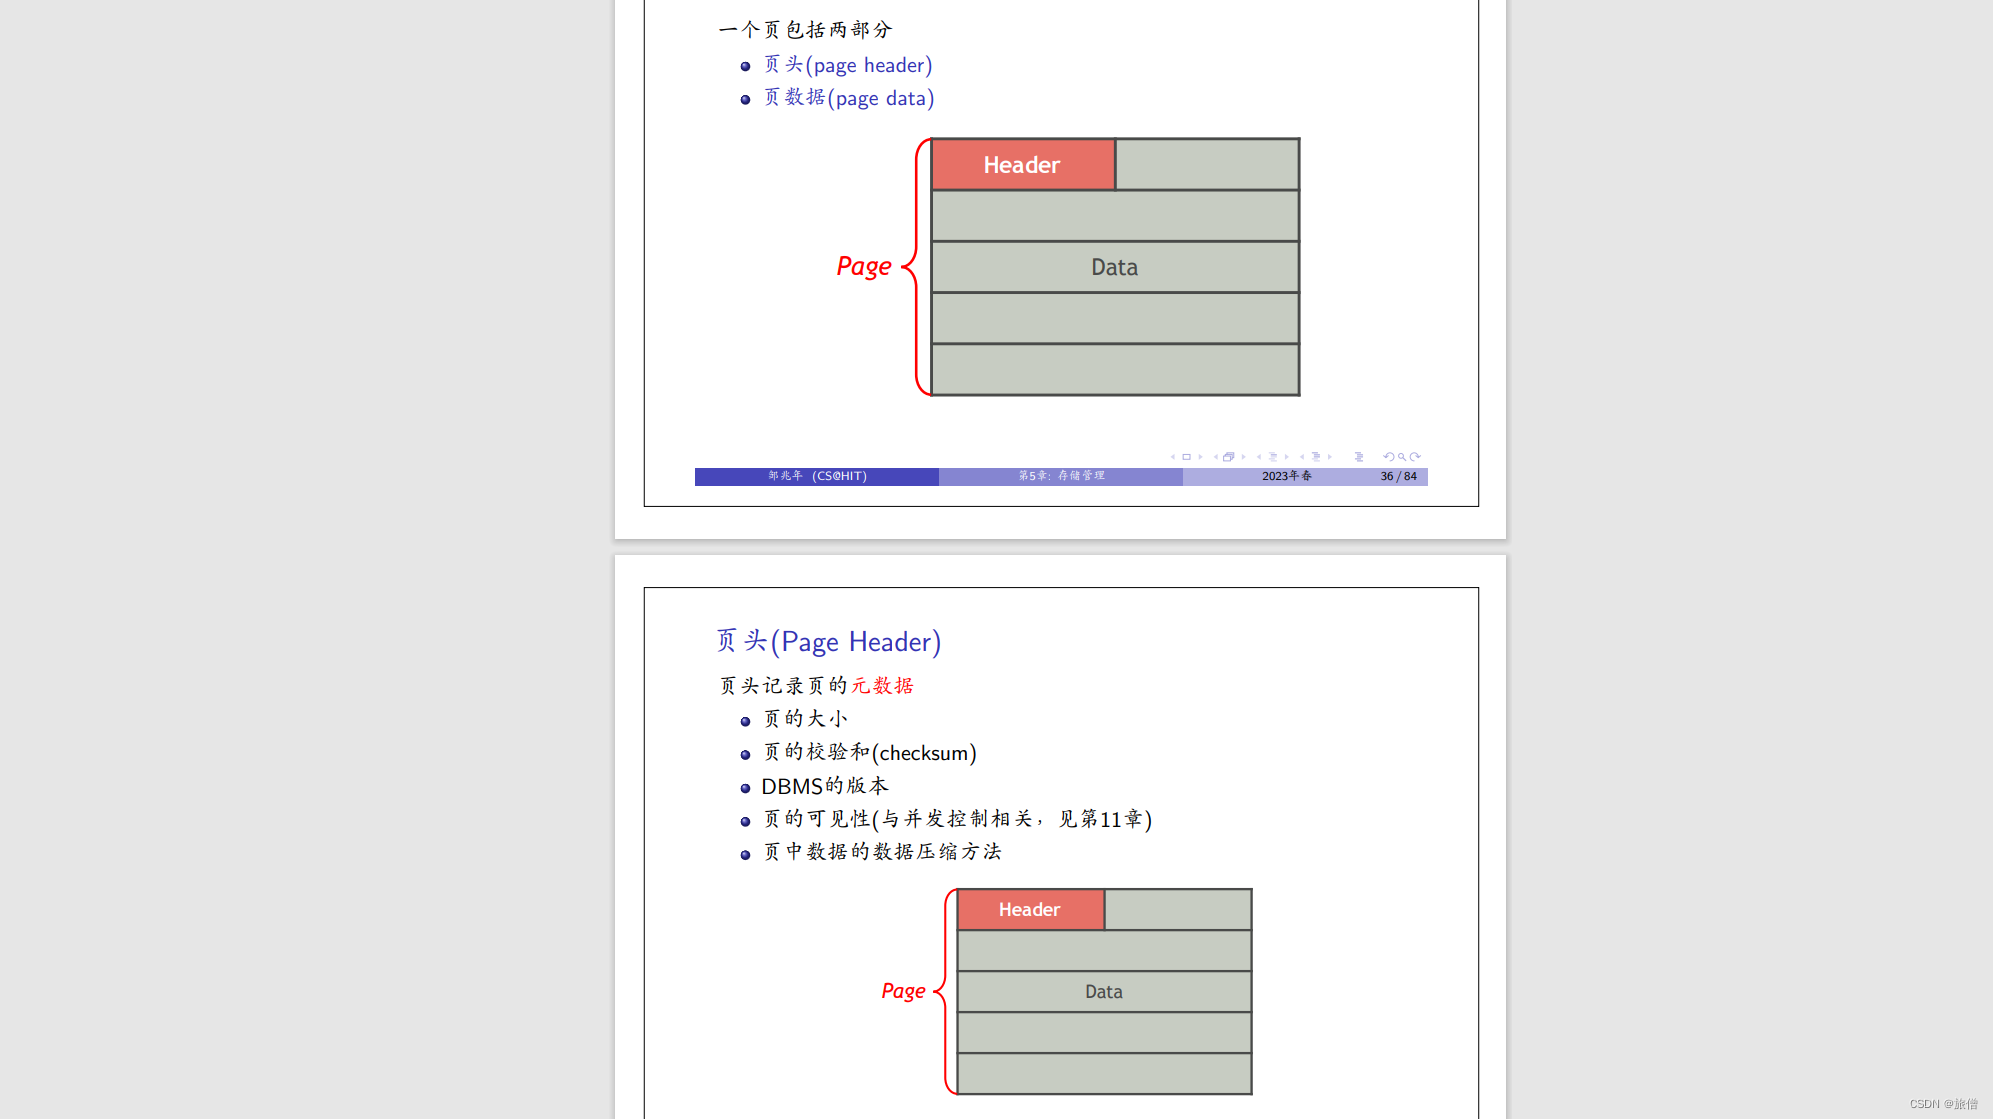Click next section arrow in navigation symbols

[x=1330, y=457]
